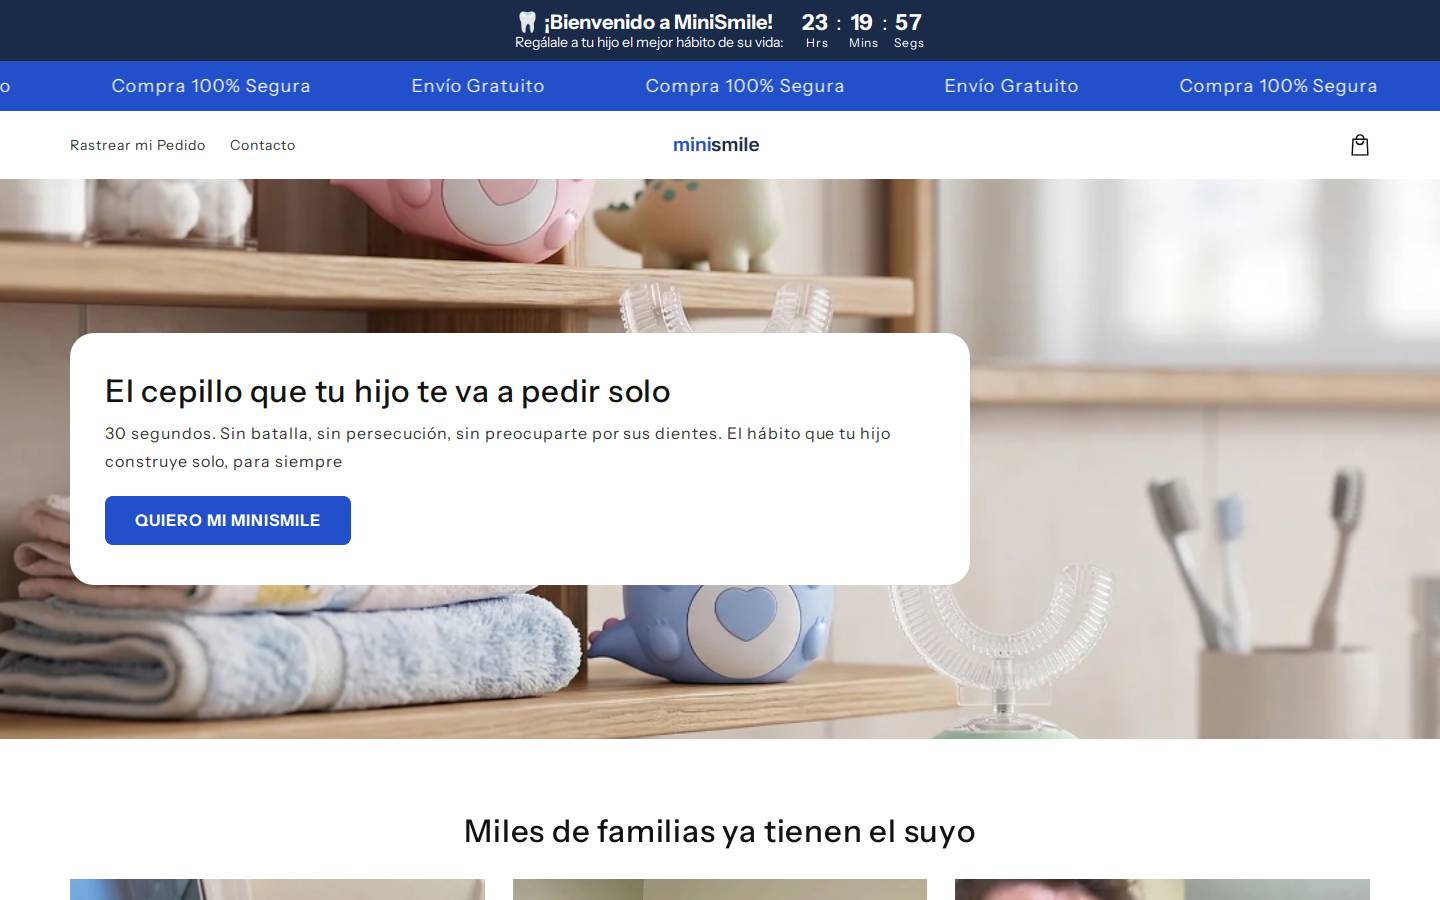Click the ¡Bienvenido a MiniSmile! banner text
Viewport: 1440px width, 900px height.
pos(658,22)
